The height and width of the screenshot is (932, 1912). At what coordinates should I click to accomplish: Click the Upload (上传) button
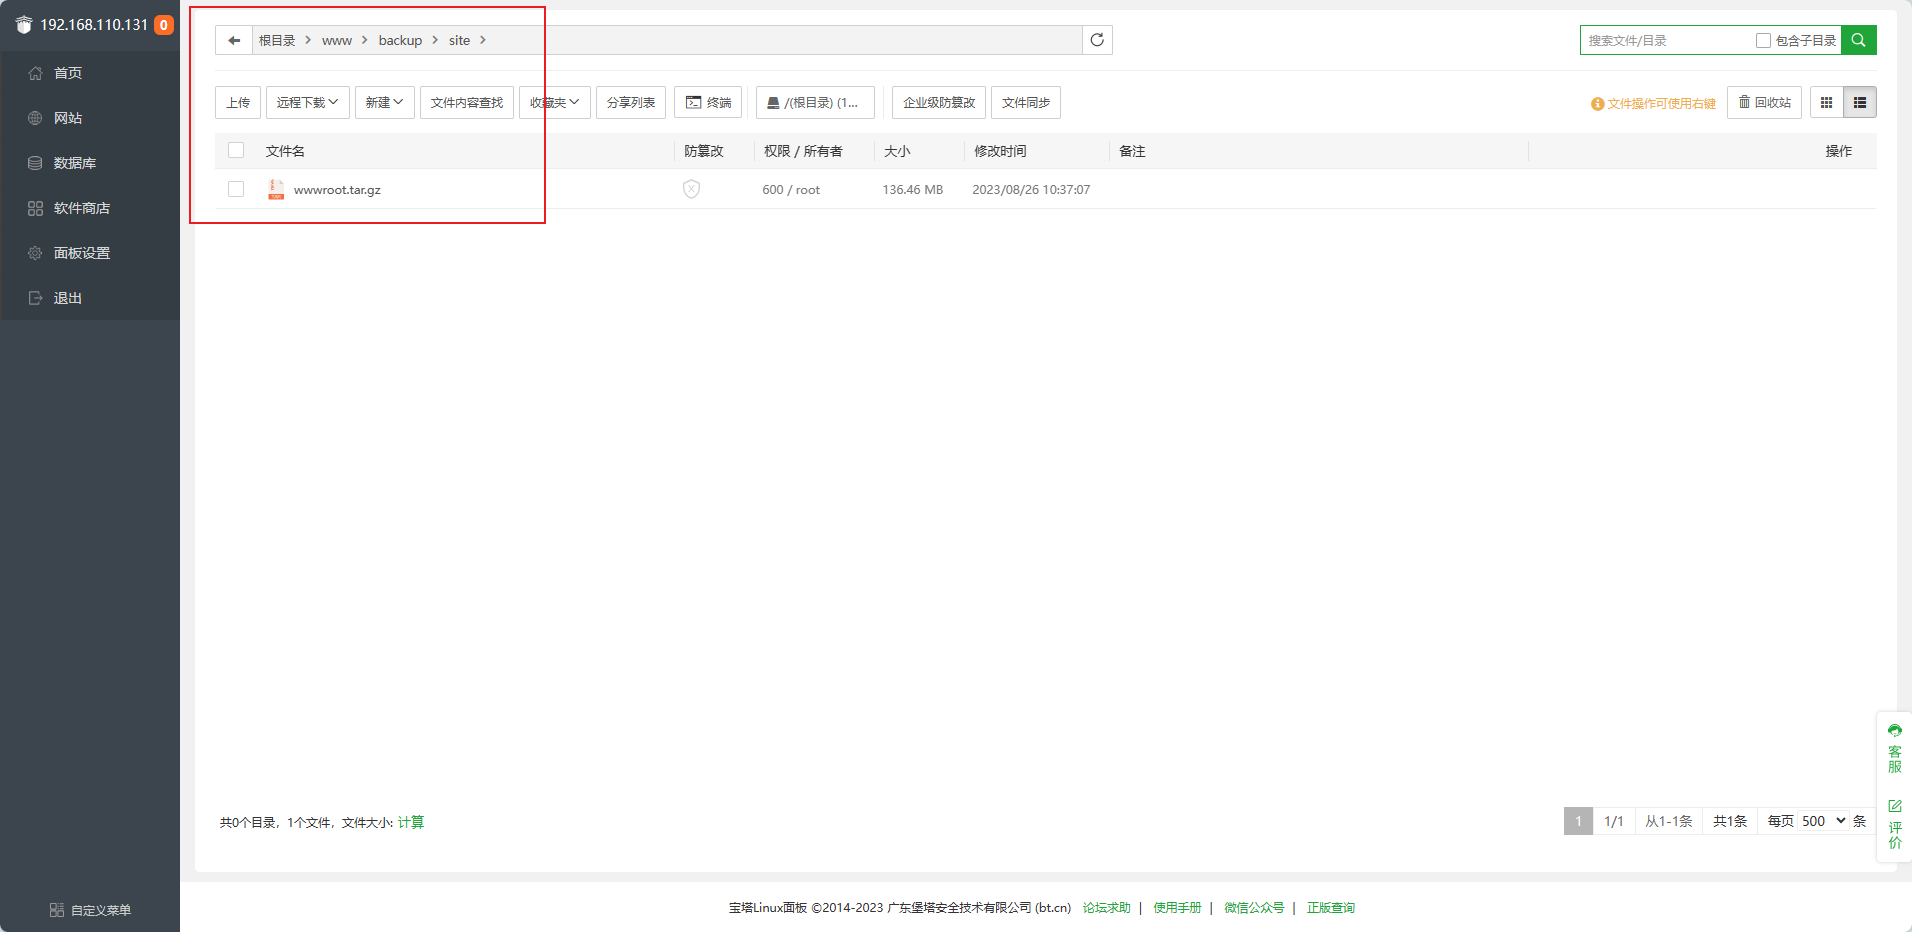point(238,103)
